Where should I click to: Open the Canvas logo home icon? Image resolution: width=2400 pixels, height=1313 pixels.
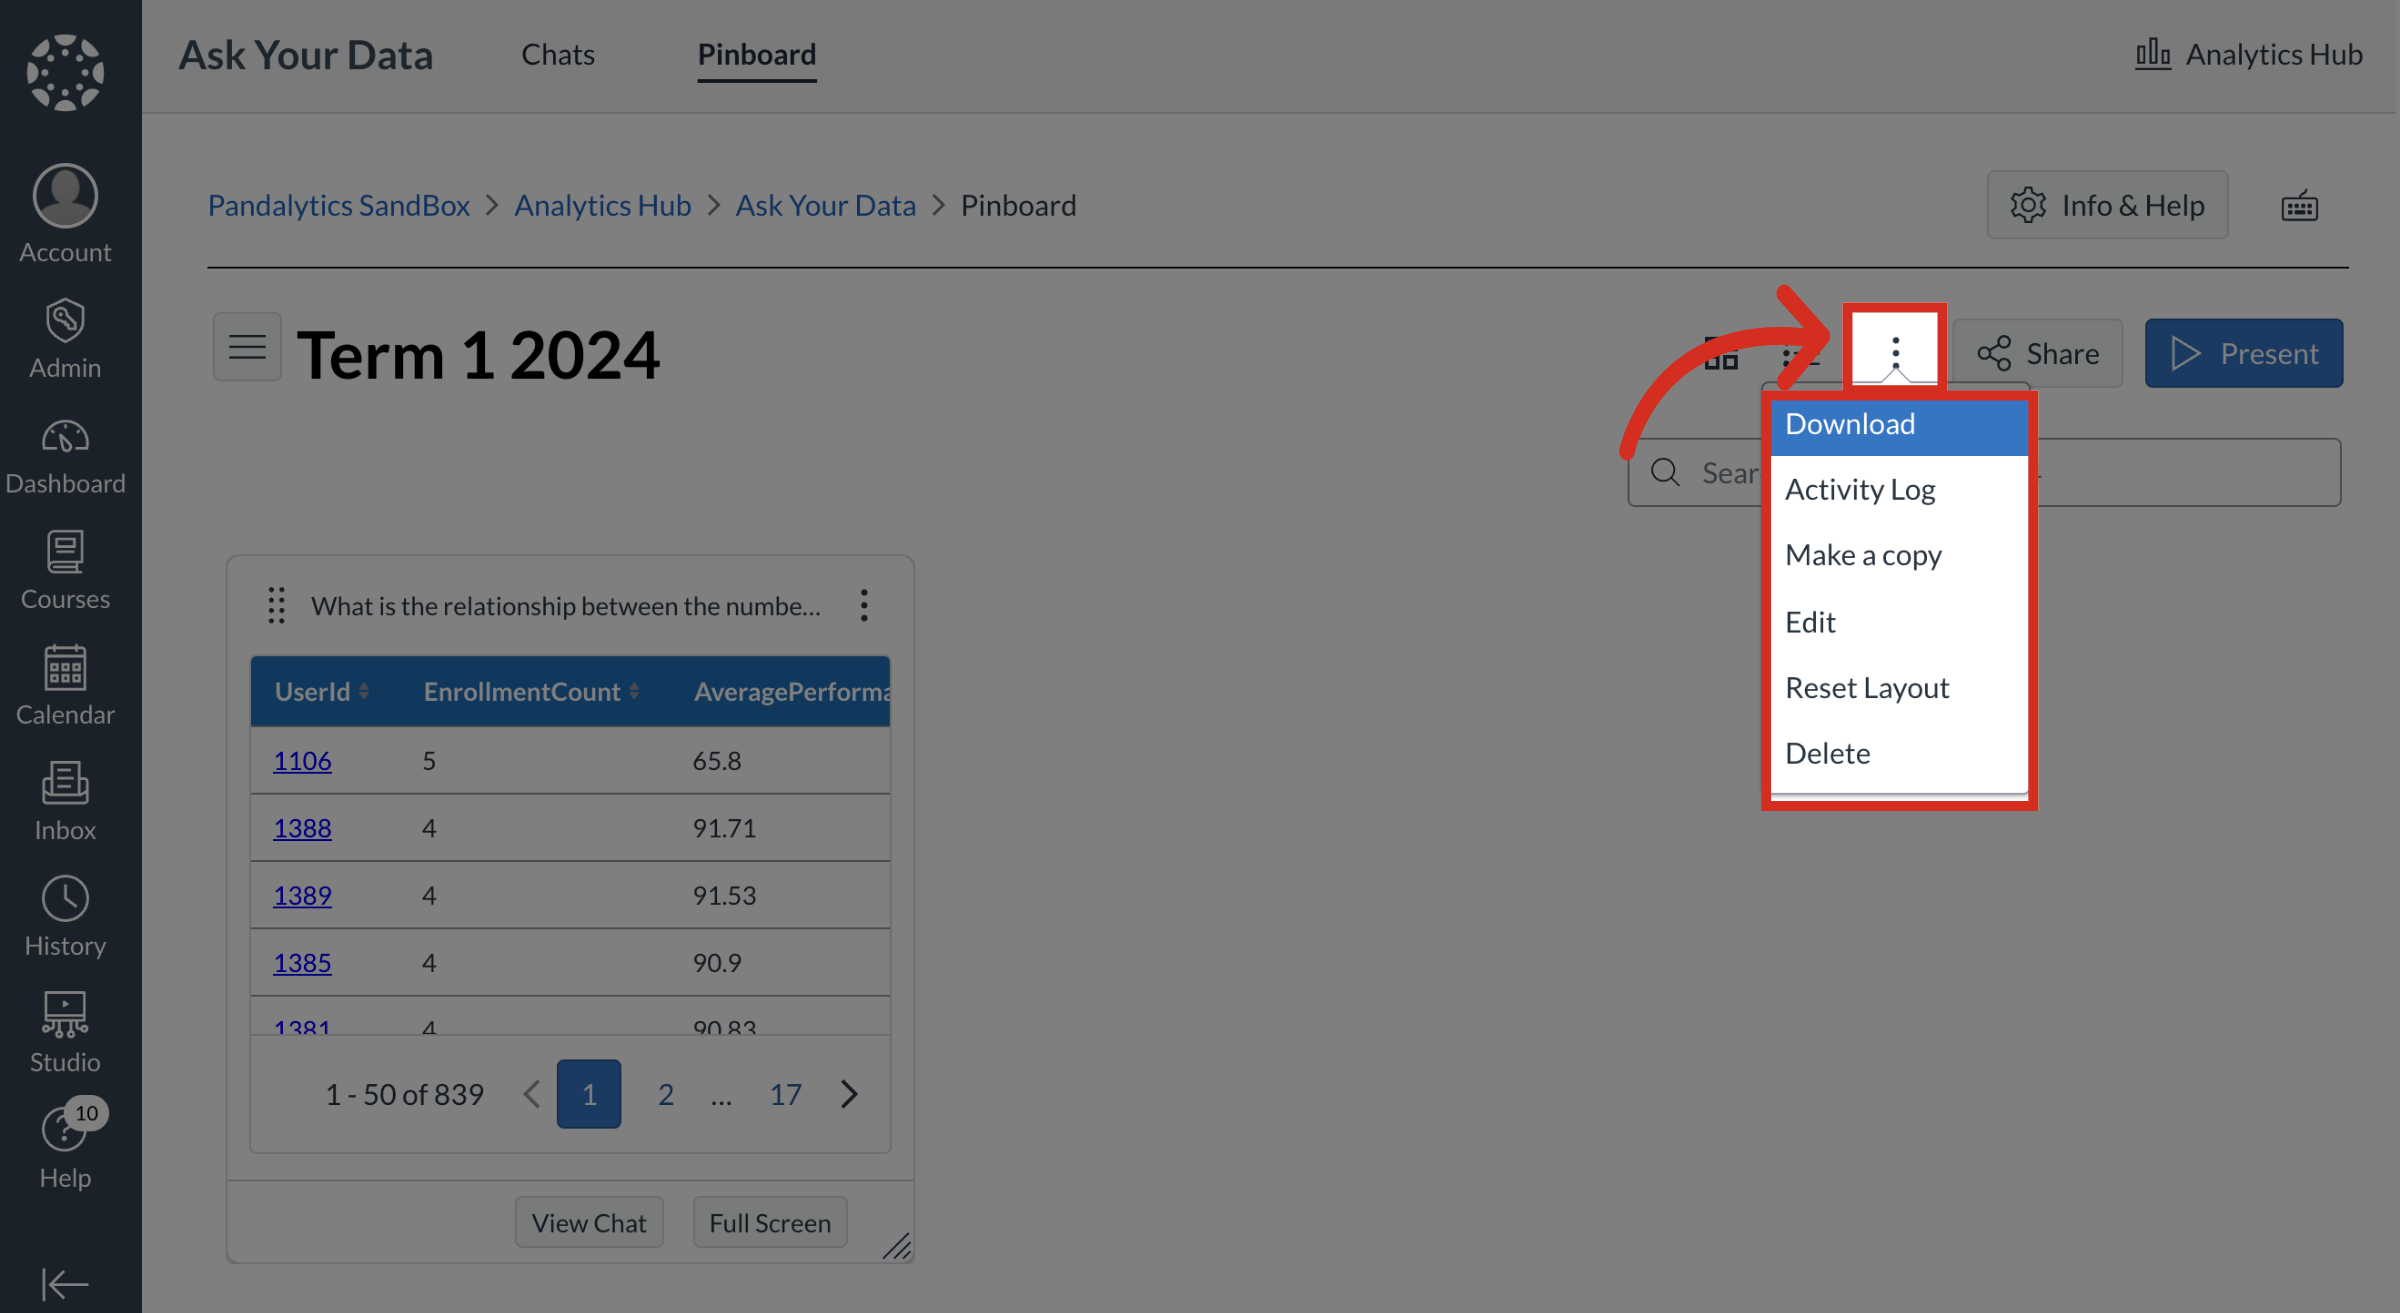click(65, 73)
